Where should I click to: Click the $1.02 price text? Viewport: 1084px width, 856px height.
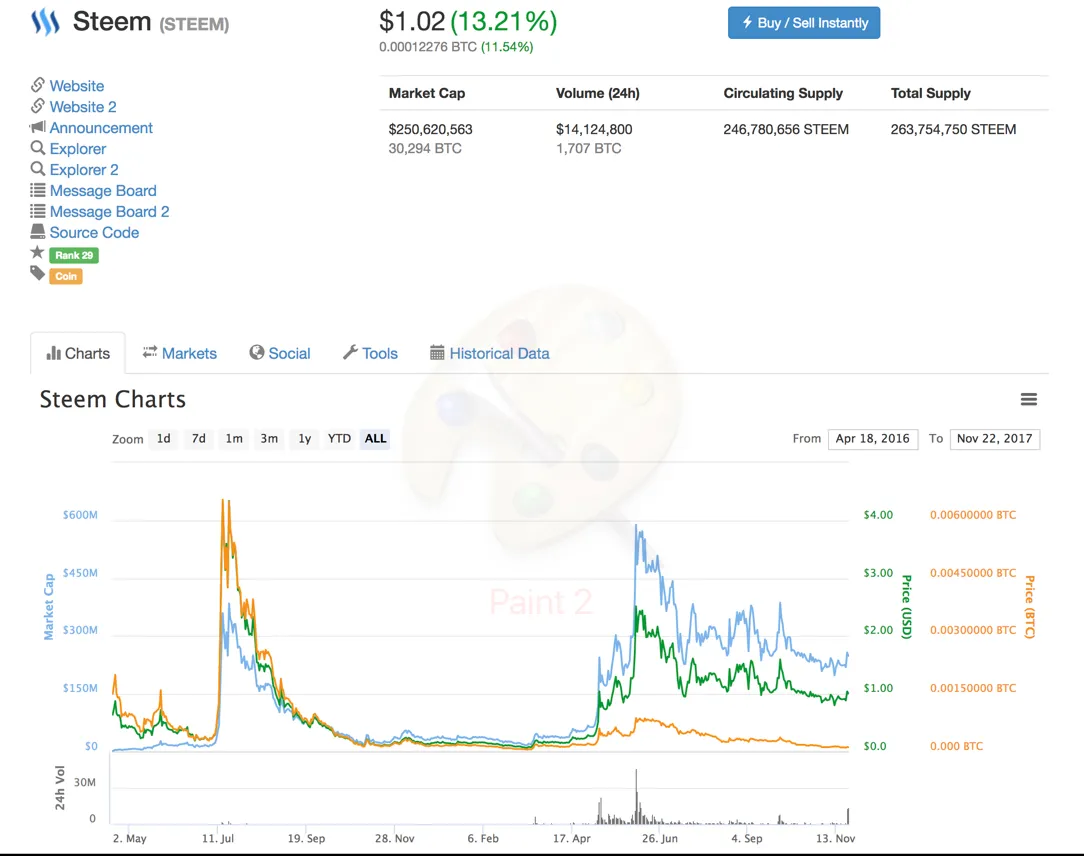coord(412,21)
